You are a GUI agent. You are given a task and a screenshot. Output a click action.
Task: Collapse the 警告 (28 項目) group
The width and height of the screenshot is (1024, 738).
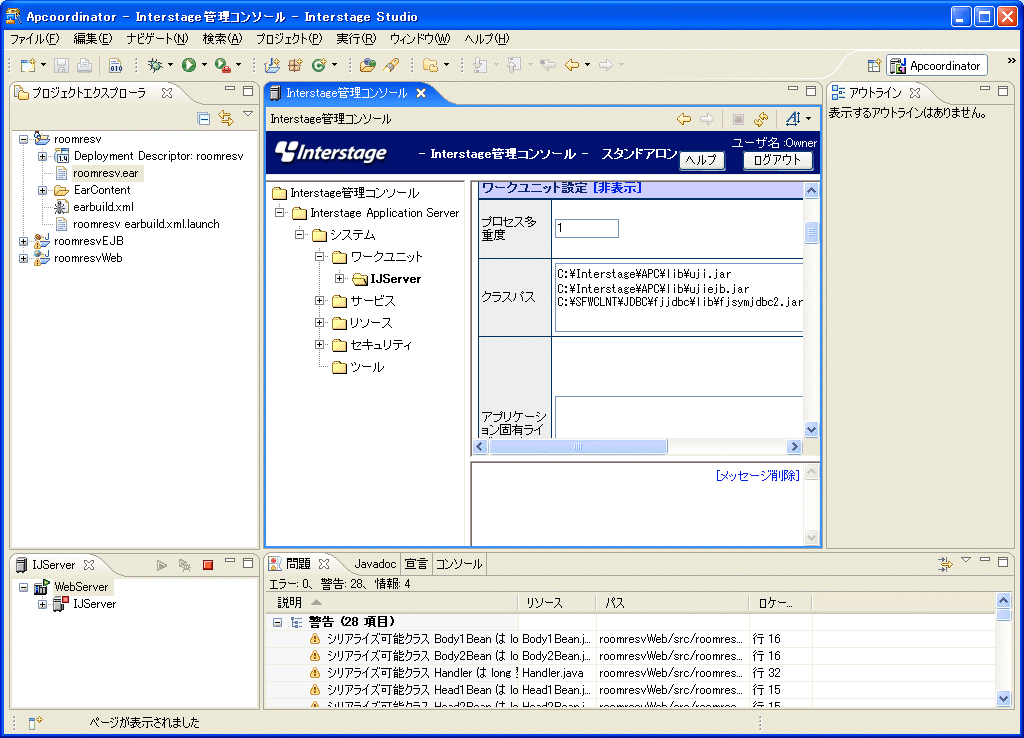(x=278, y=622)
